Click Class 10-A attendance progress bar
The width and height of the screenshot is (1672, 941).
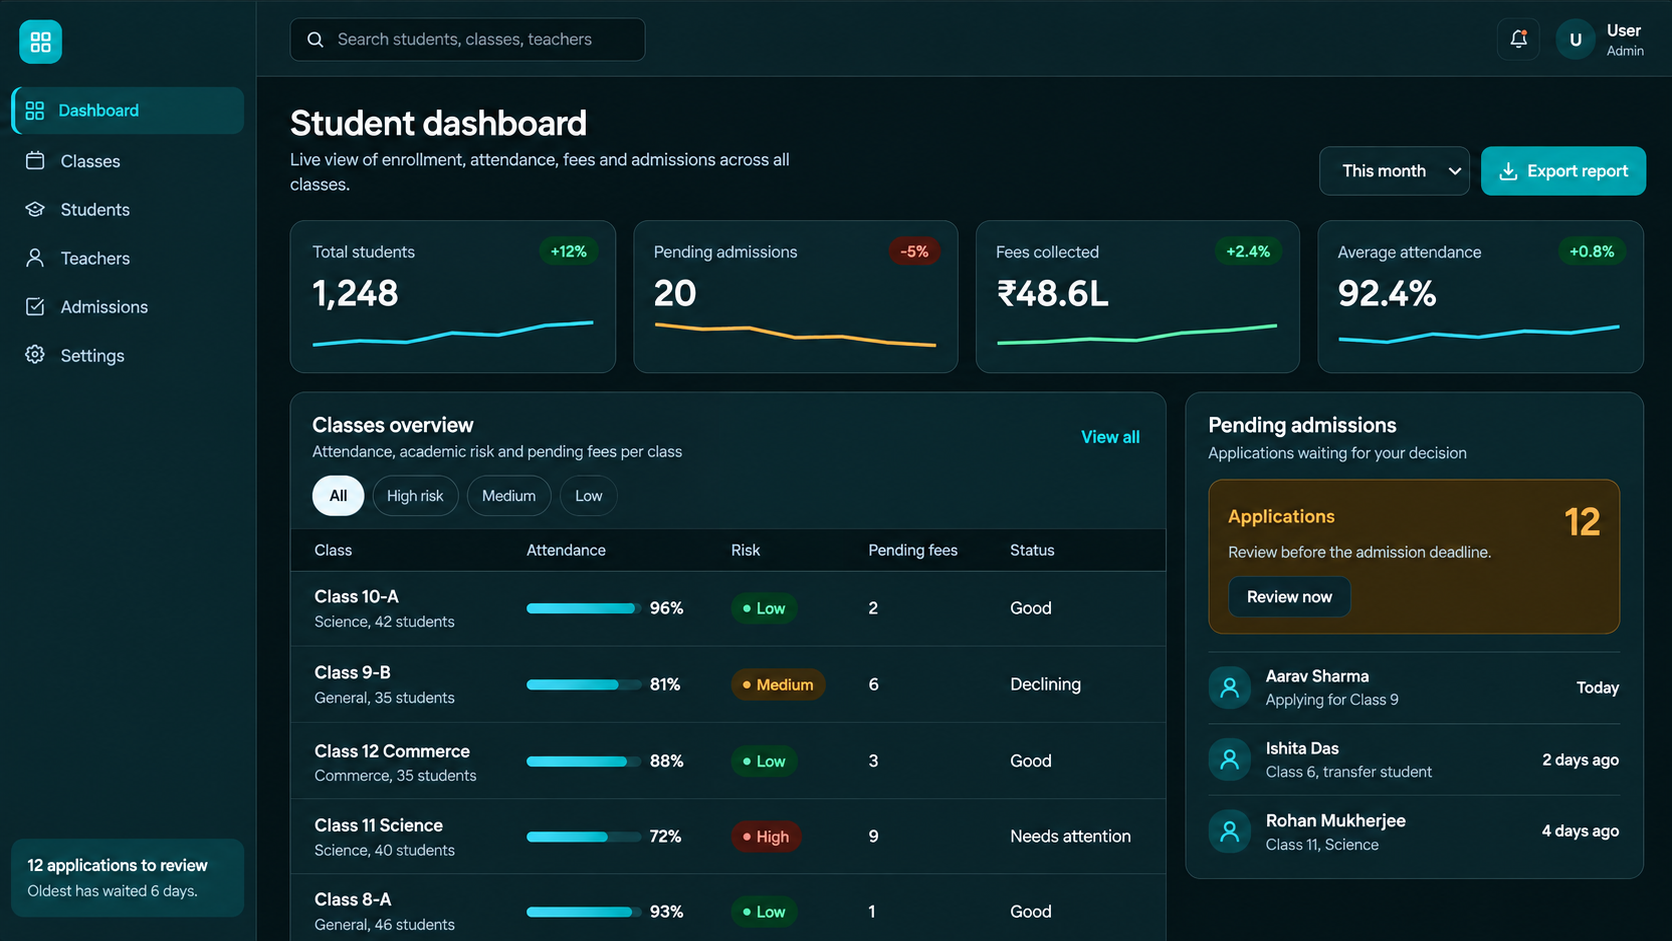(x=584, y=608)
